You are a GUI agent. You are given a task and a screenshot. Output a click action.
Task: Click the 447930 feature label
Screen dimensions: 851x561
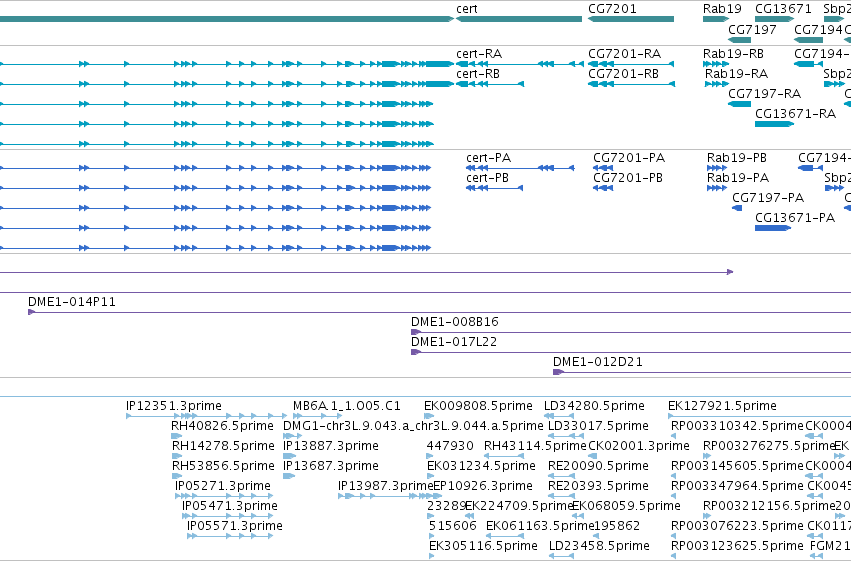click(450, 446)
